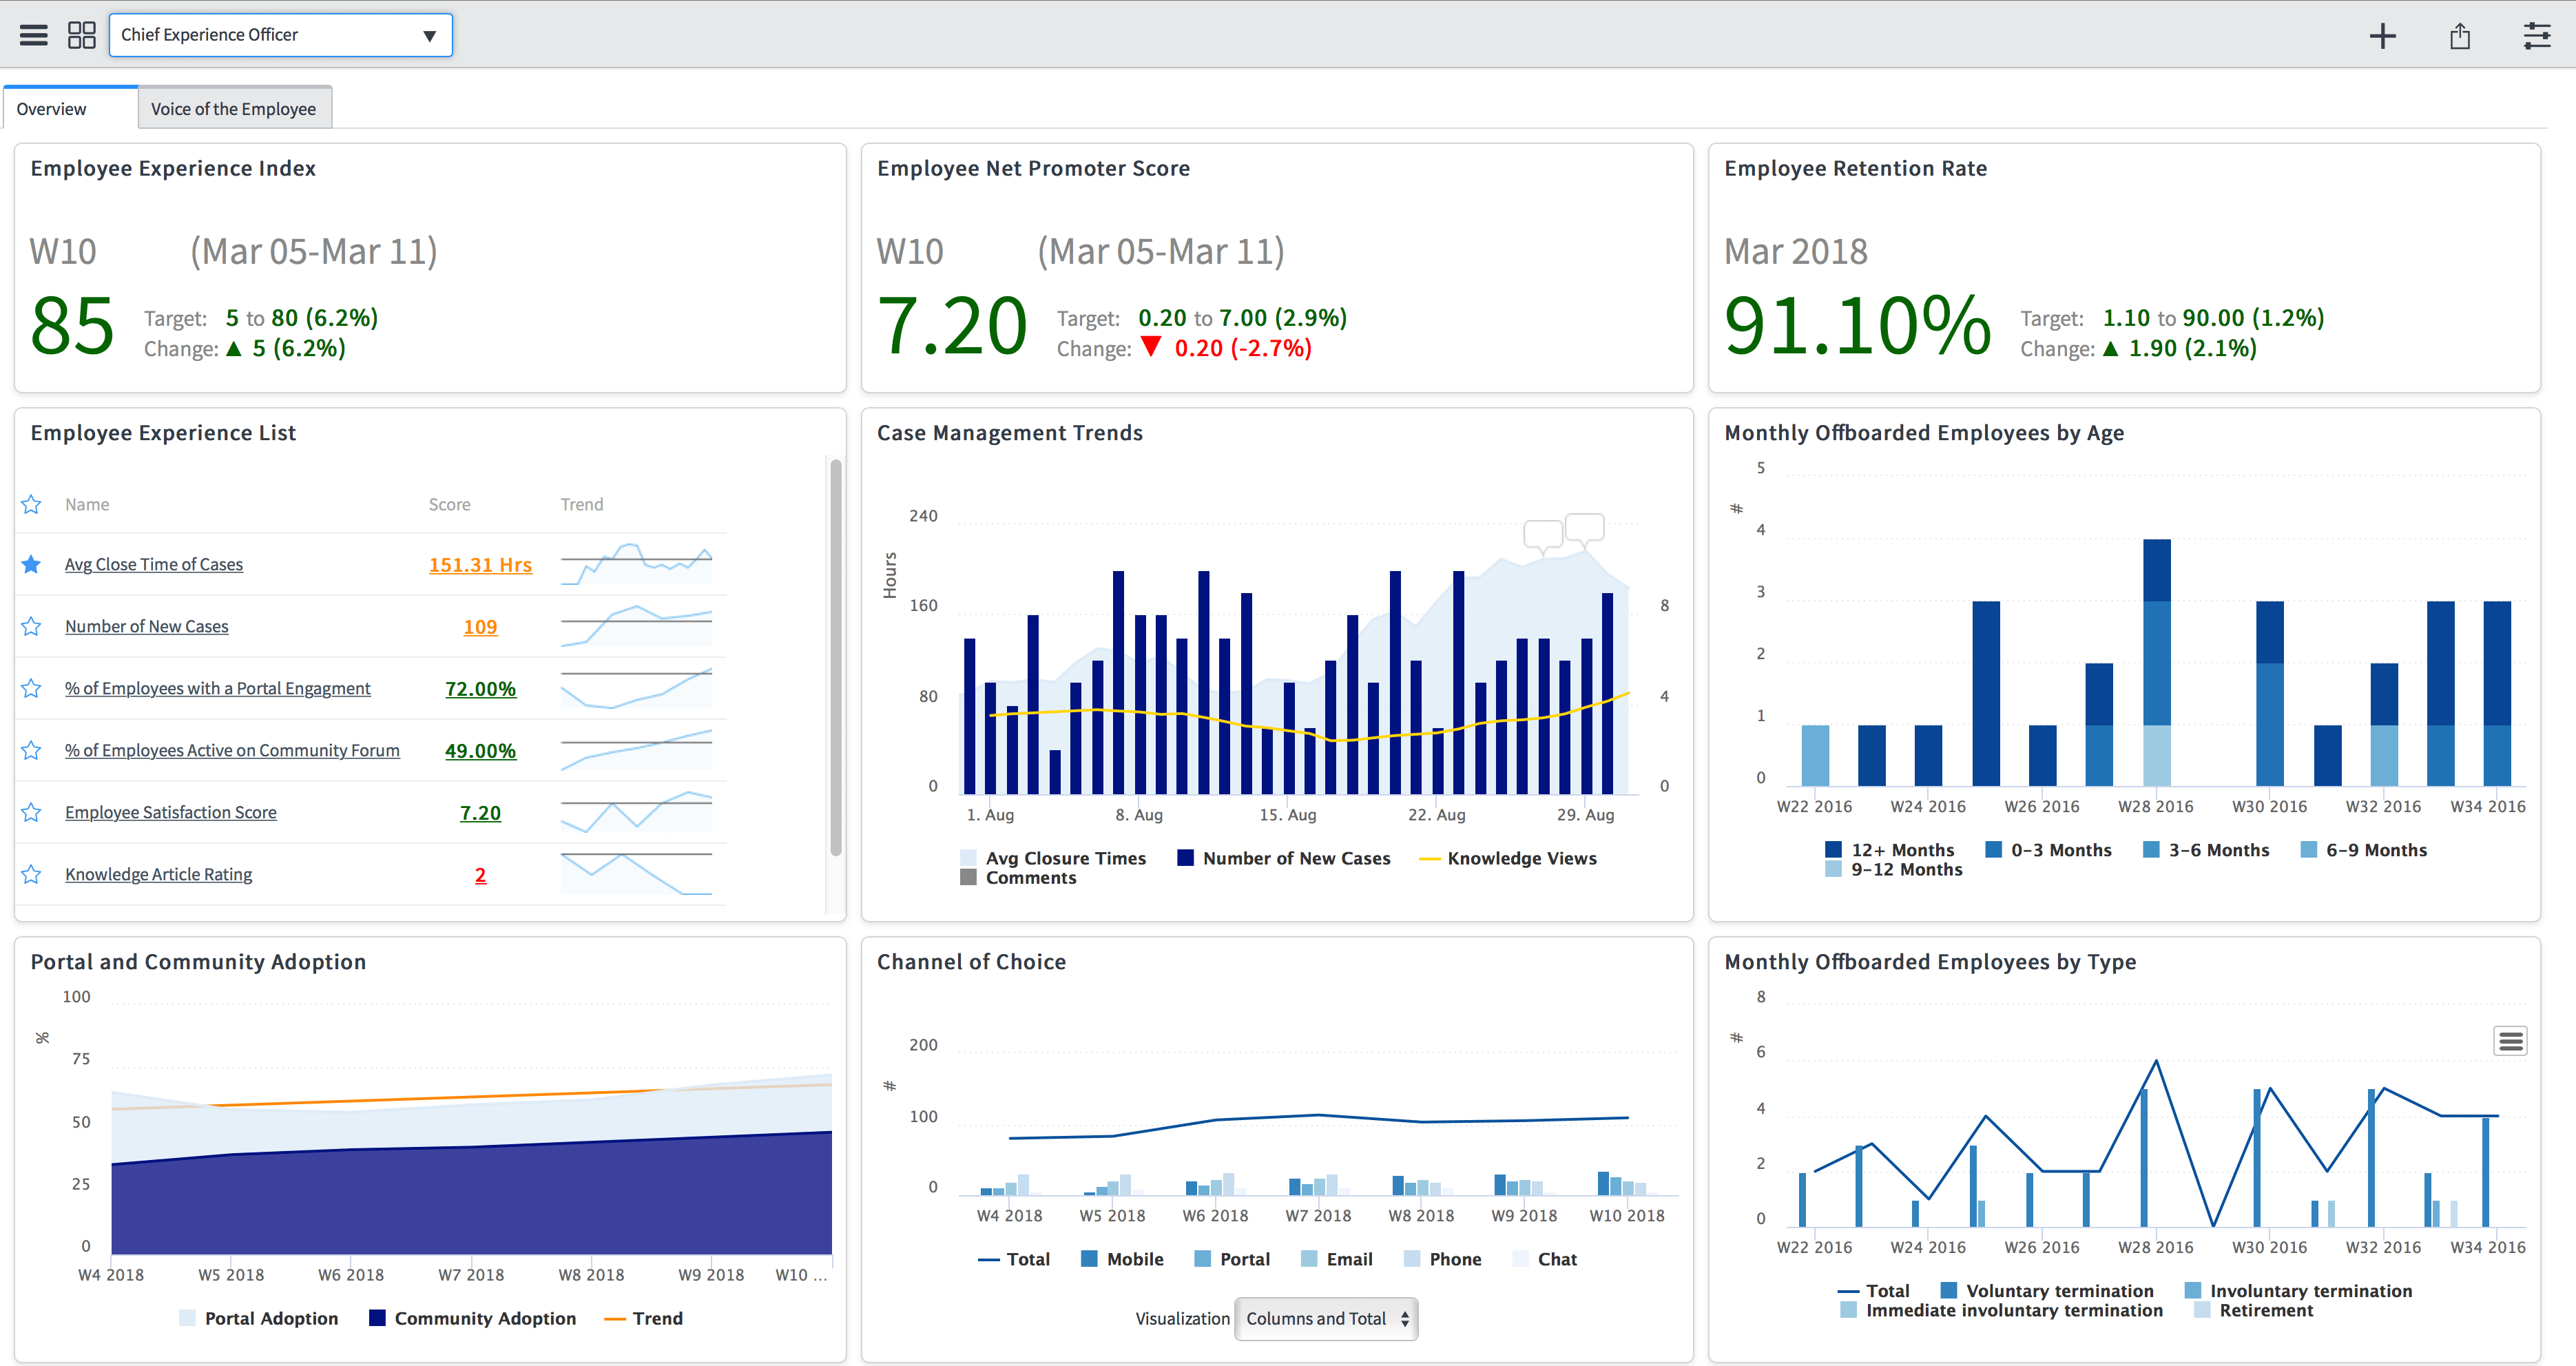Click the star icon in the list header row

coord(31,504)
